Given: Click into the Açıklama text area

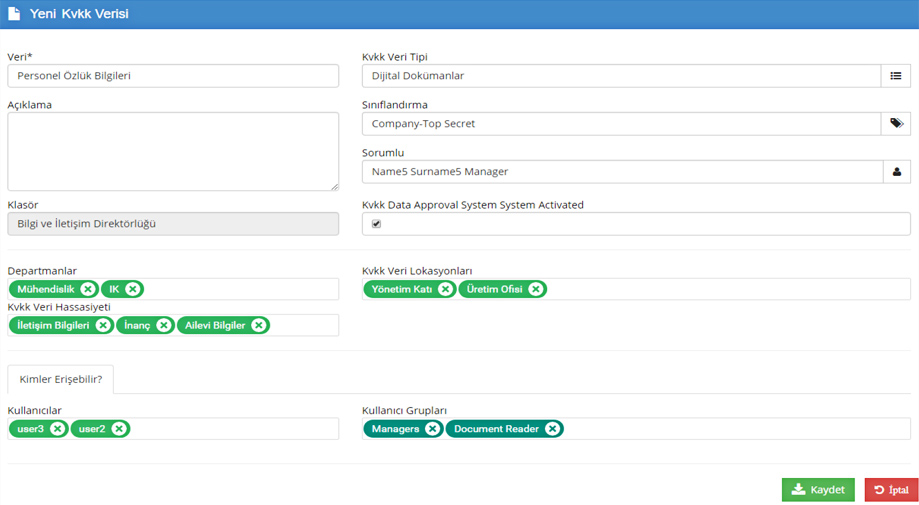Looking at the screenshot, I should click(173, 151).
